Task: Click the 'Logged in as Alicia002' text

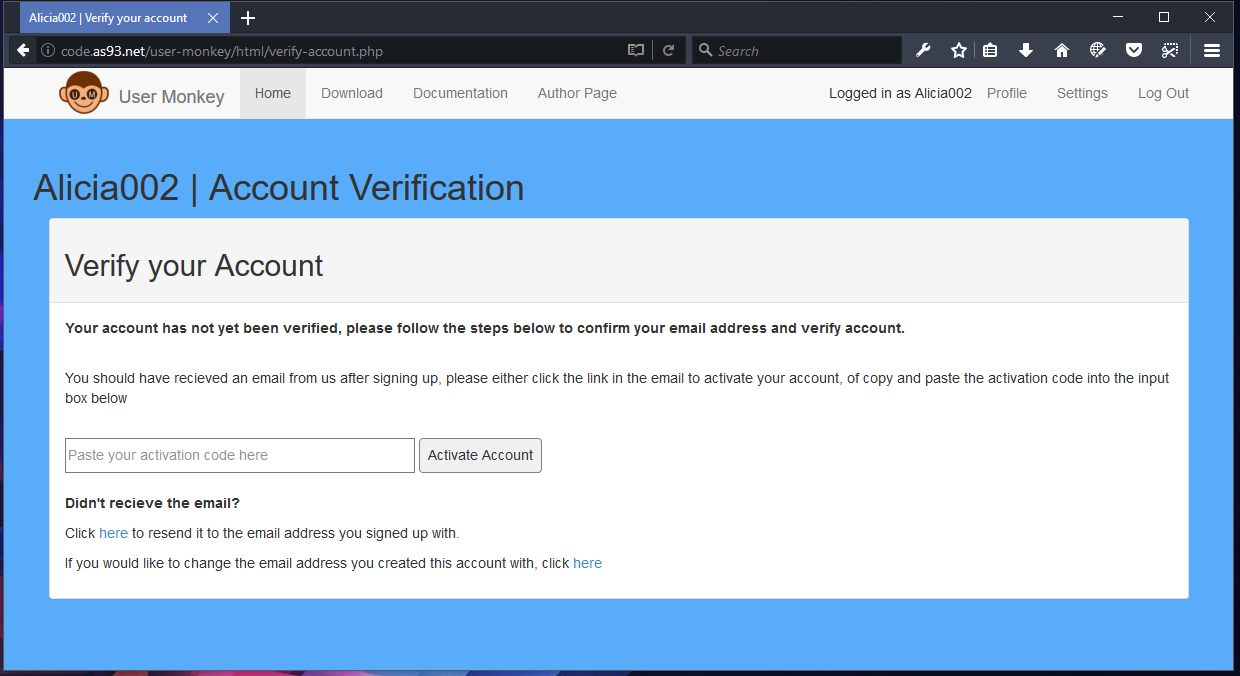Action: pos(900,93)
